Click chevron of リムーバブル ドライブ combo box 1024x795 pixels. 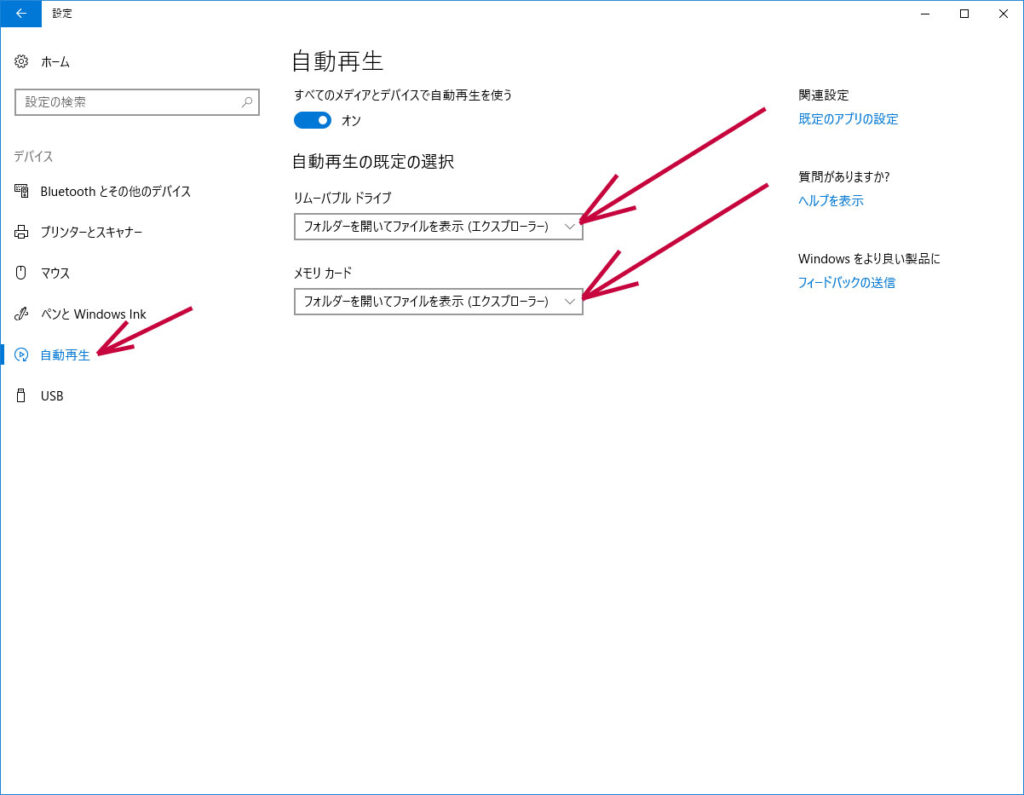coord(569,227)
